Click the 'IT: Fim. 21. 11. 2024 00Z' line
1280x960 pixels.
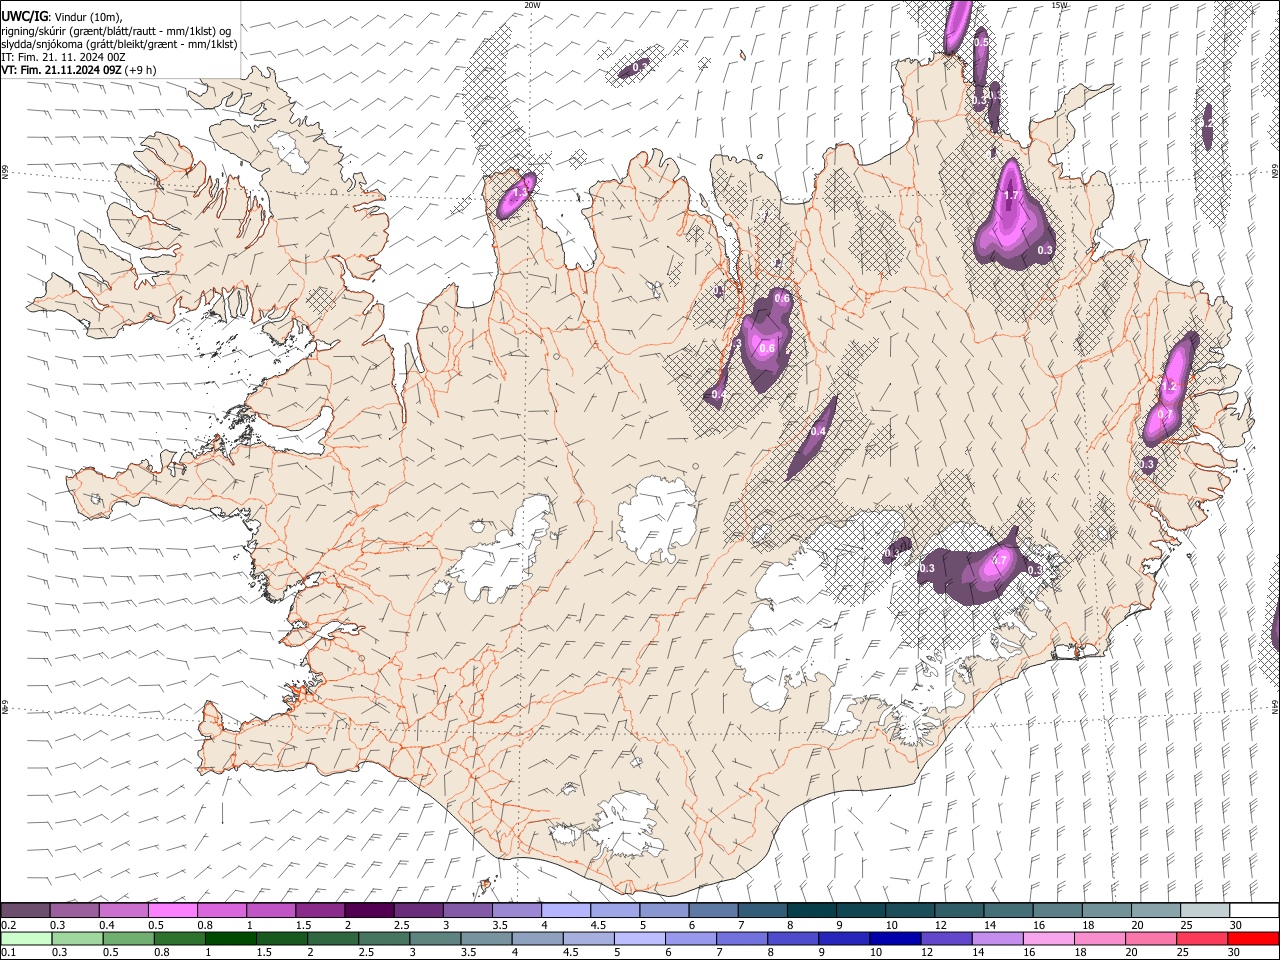64,58
